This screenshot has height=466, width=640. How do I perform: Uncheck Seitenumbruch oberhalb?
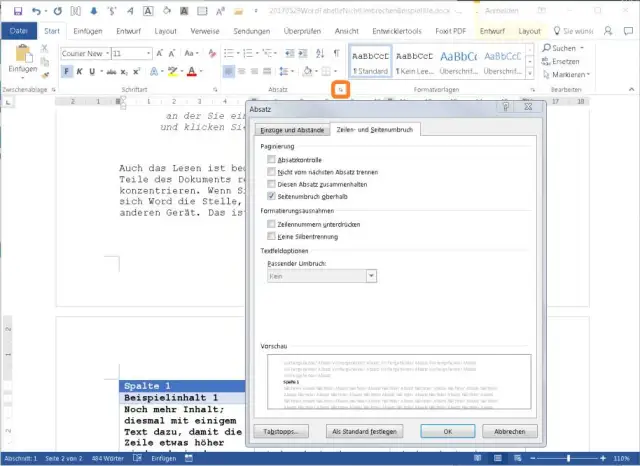[272, 197]
